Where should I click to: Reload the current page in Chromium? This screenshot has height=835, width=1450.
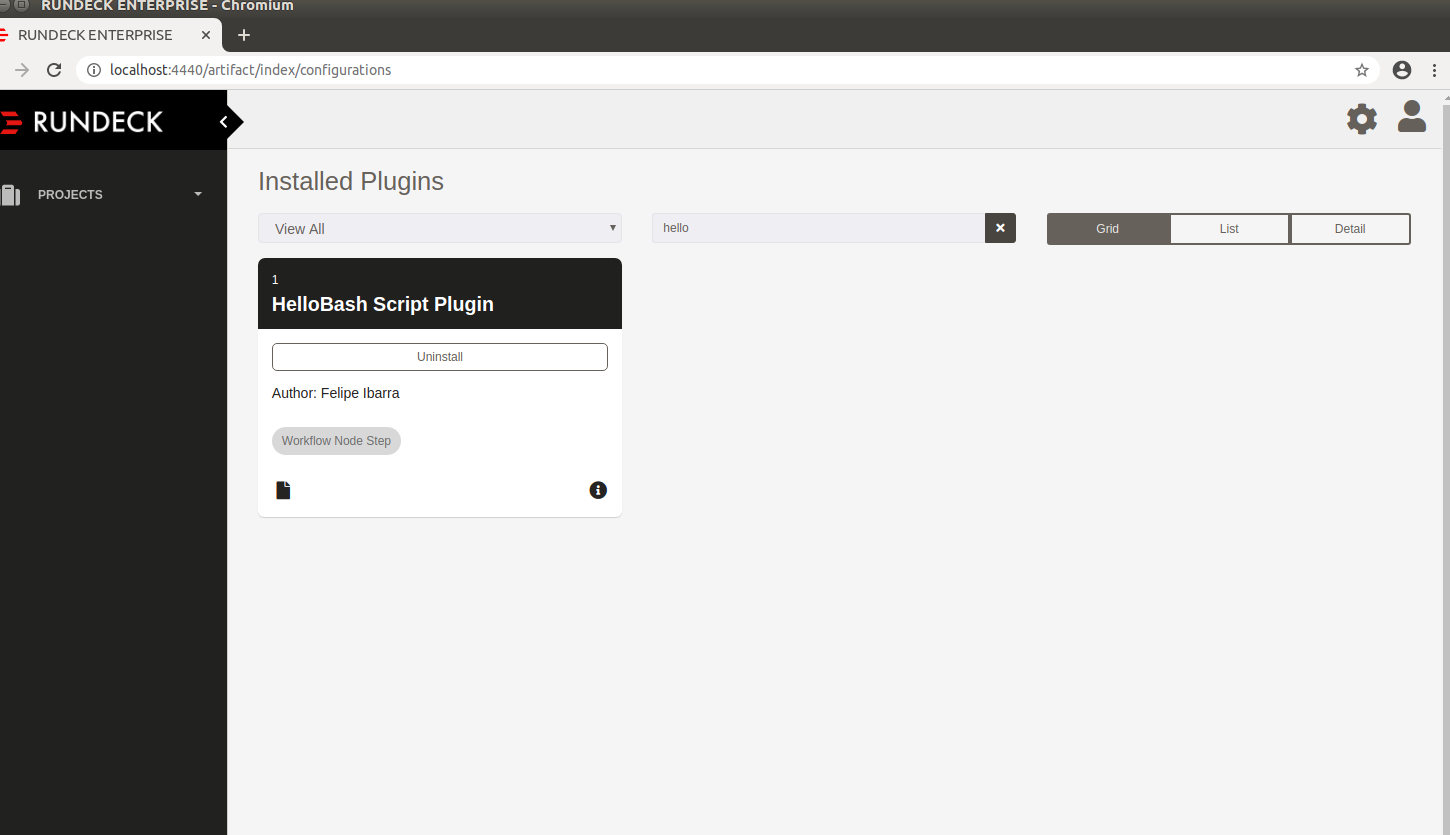(x=54, y=70)
